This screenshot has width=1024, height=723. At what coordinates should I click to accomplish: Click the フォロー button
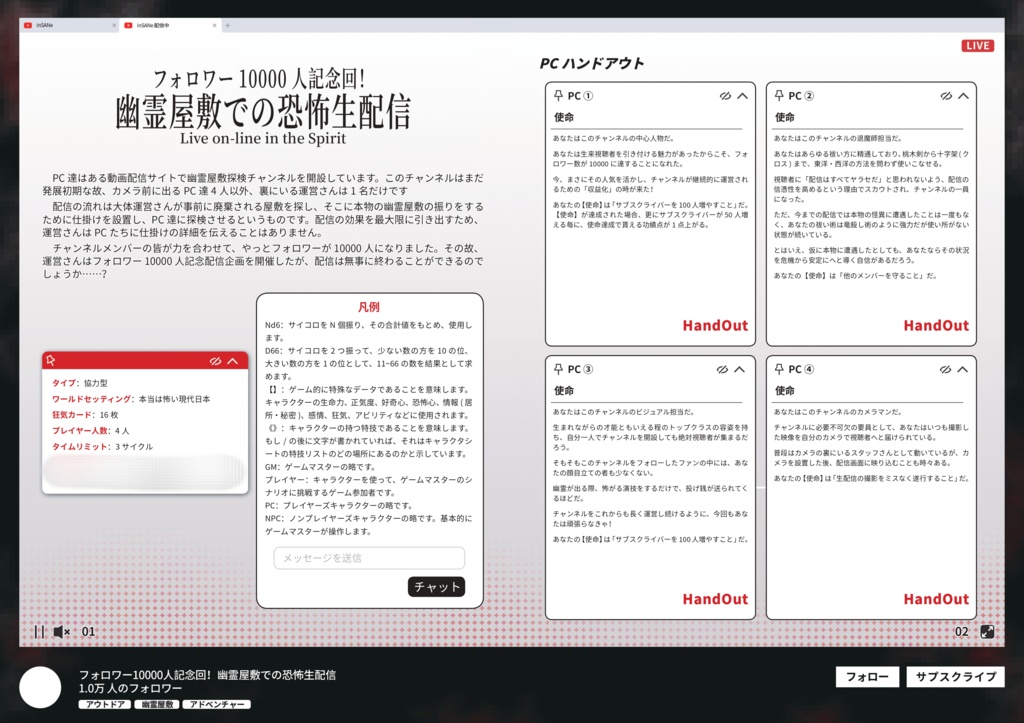click(868, 676)
